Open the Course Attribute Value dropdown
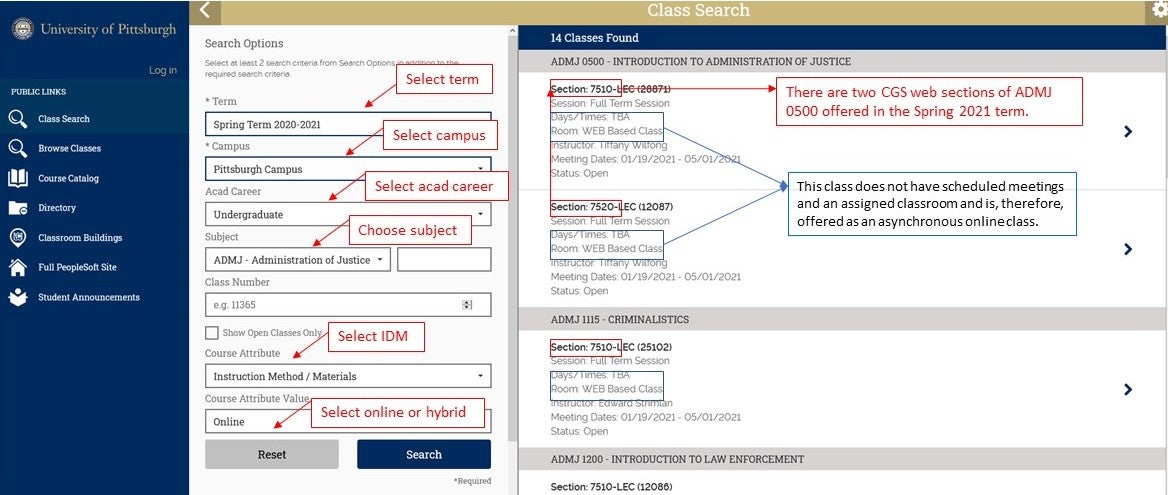The width and height of the screenshot is (1168, 495). click(348, 421)
